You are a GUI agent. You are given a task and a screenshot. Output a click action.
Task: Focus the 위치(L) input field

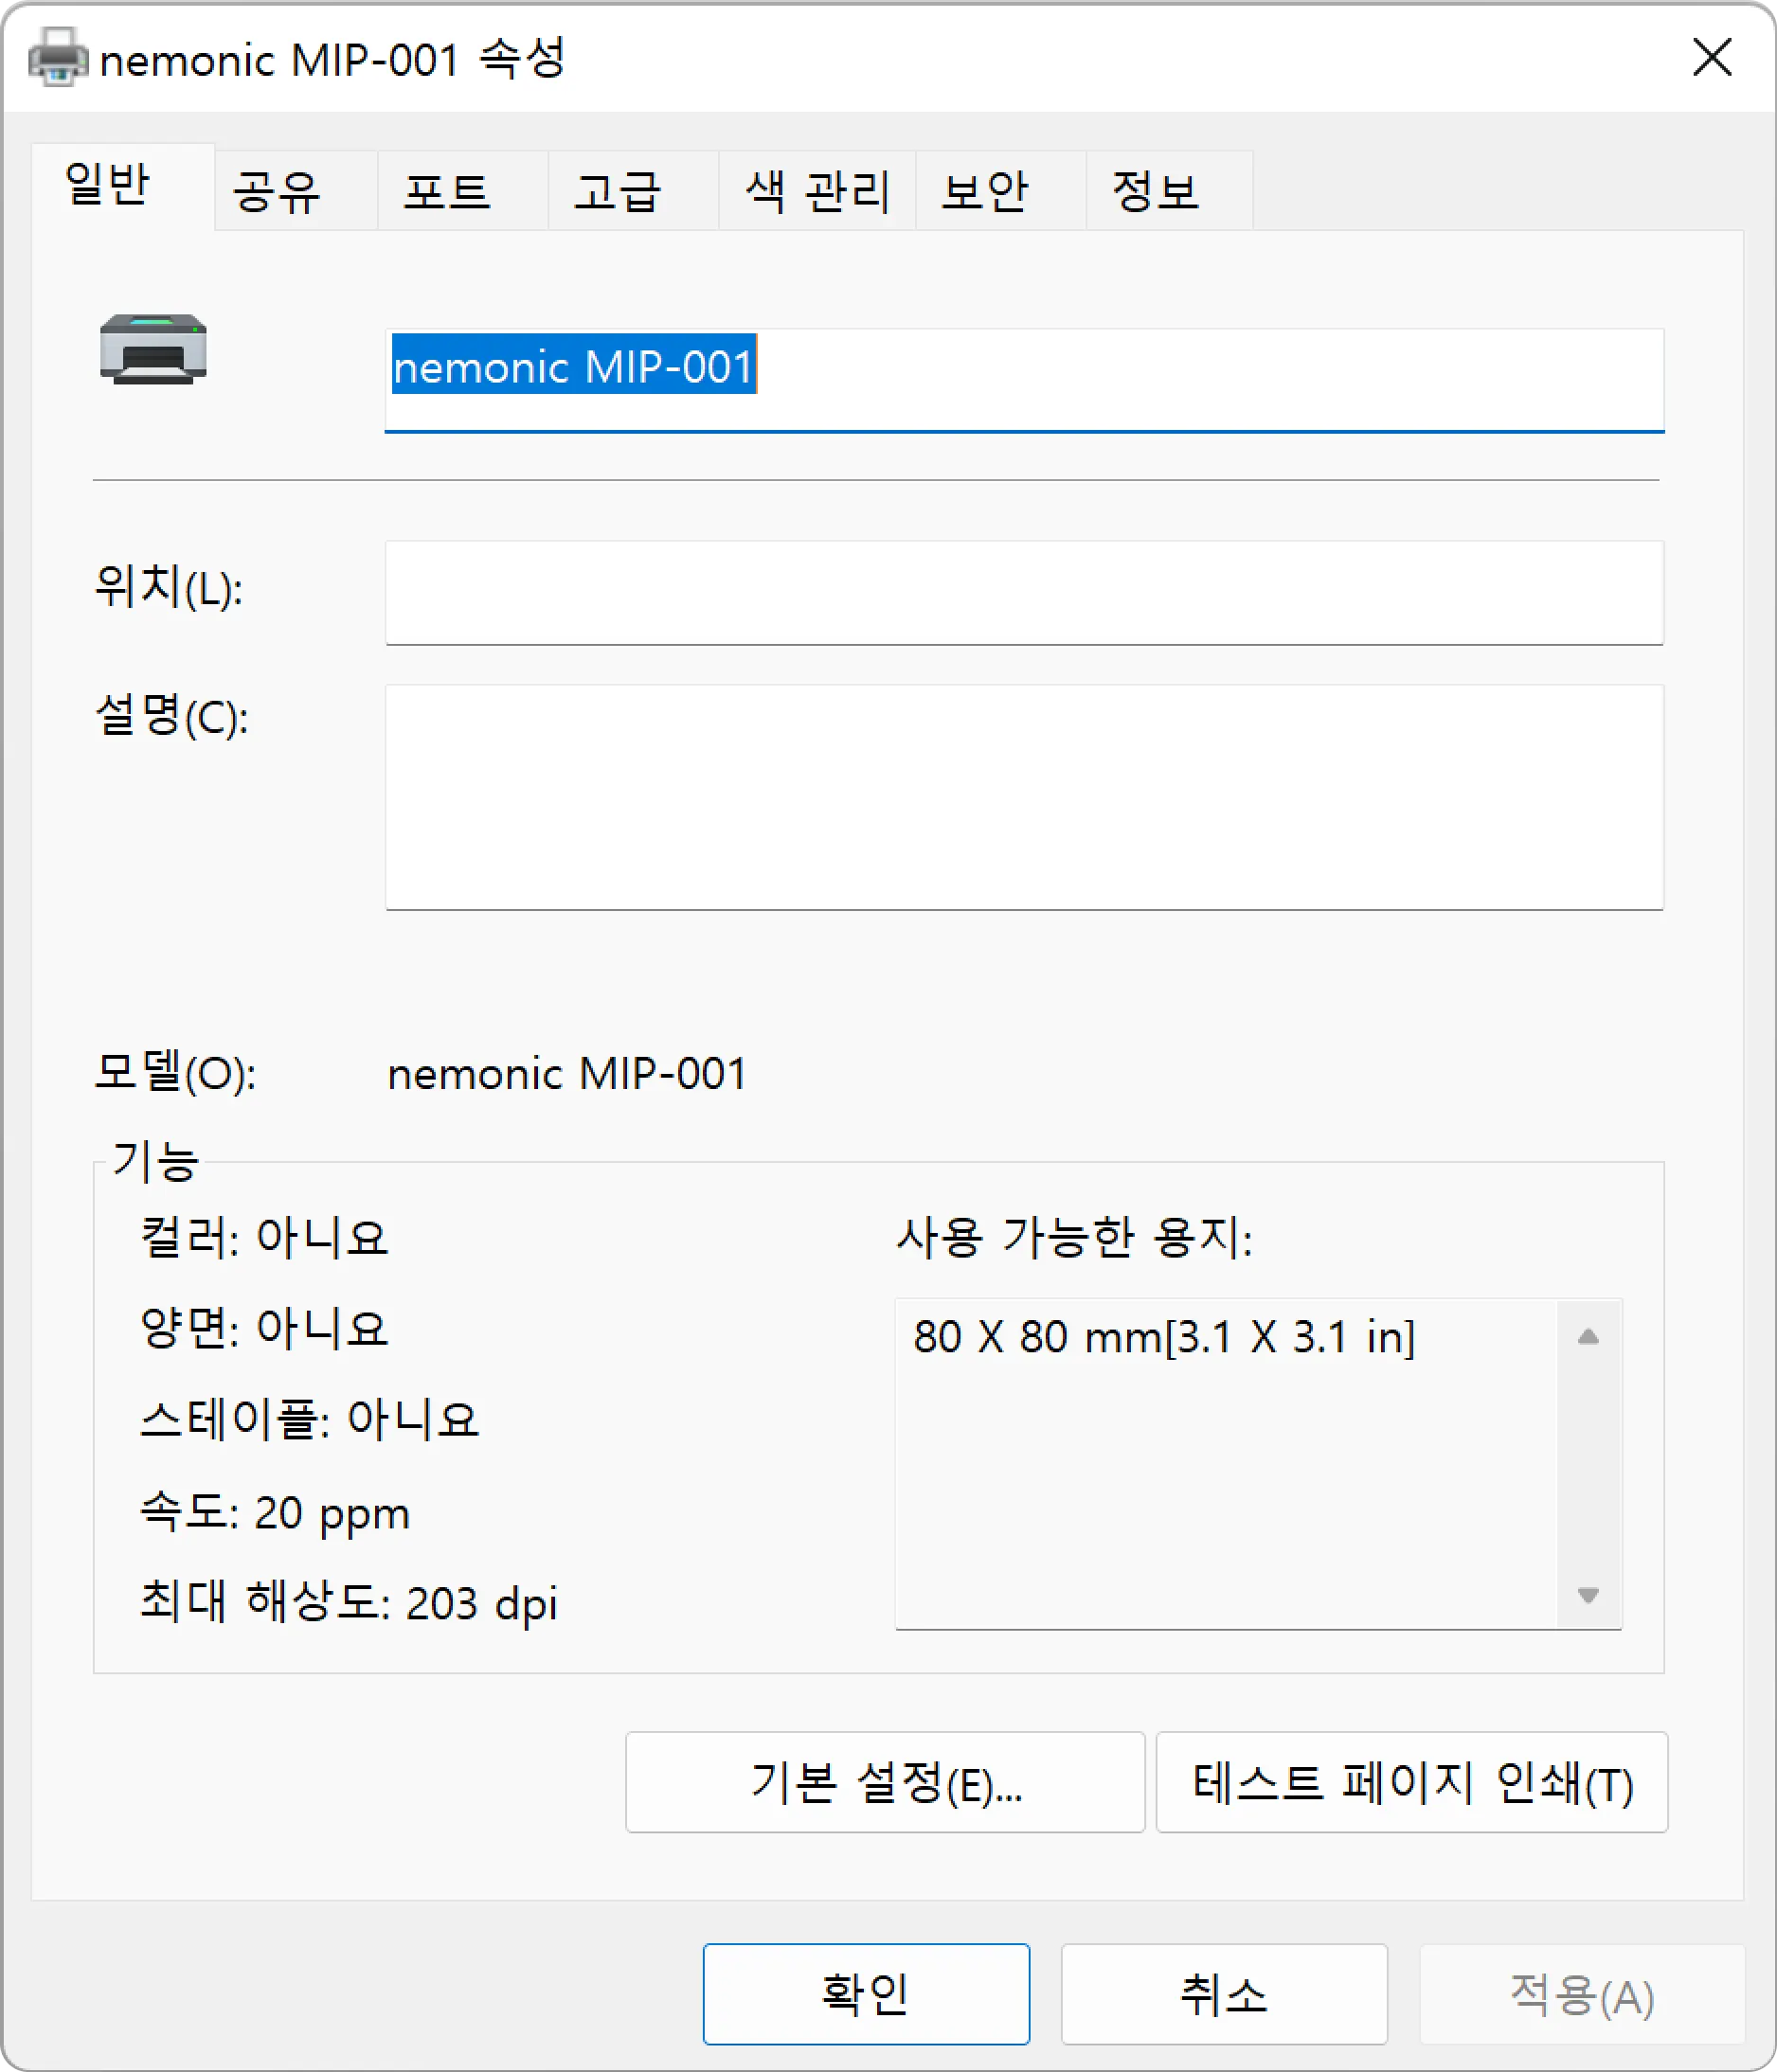[x=1024, y=593]
